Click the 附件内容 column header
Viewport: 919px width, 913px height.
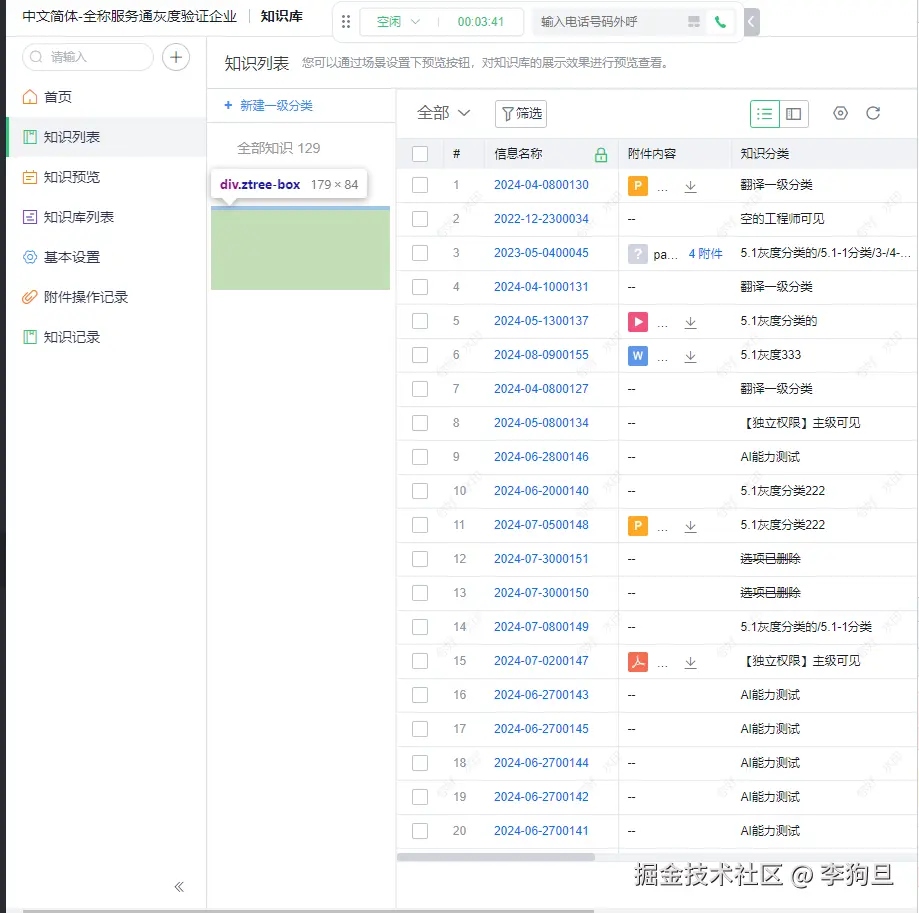pos(652,154)
